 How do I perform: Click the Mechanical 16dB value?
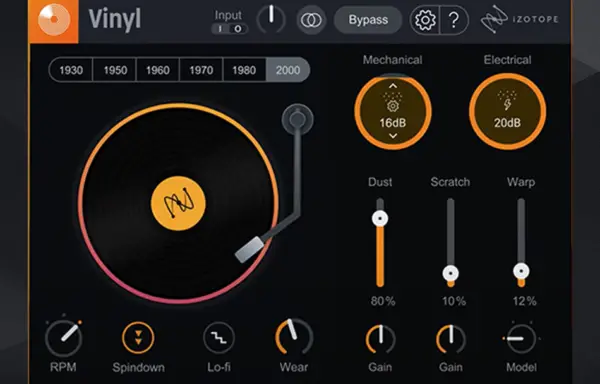point(393,123)
